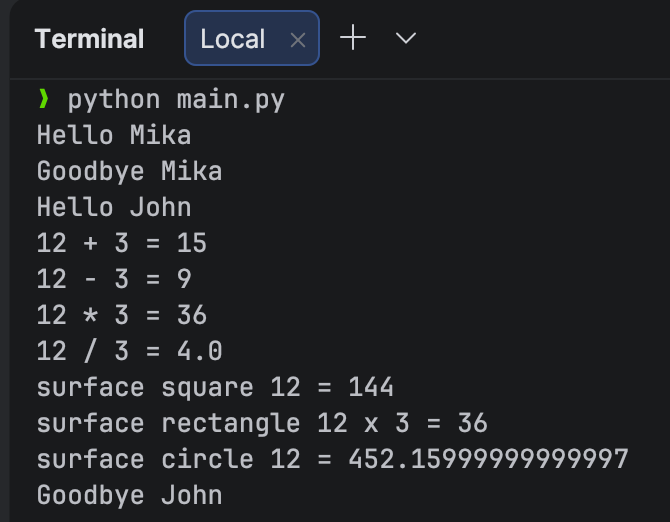Click the words surface circle in output
The height and width of the screenshot is (522, 670).
pyautogui.click(x=144, y=459)
